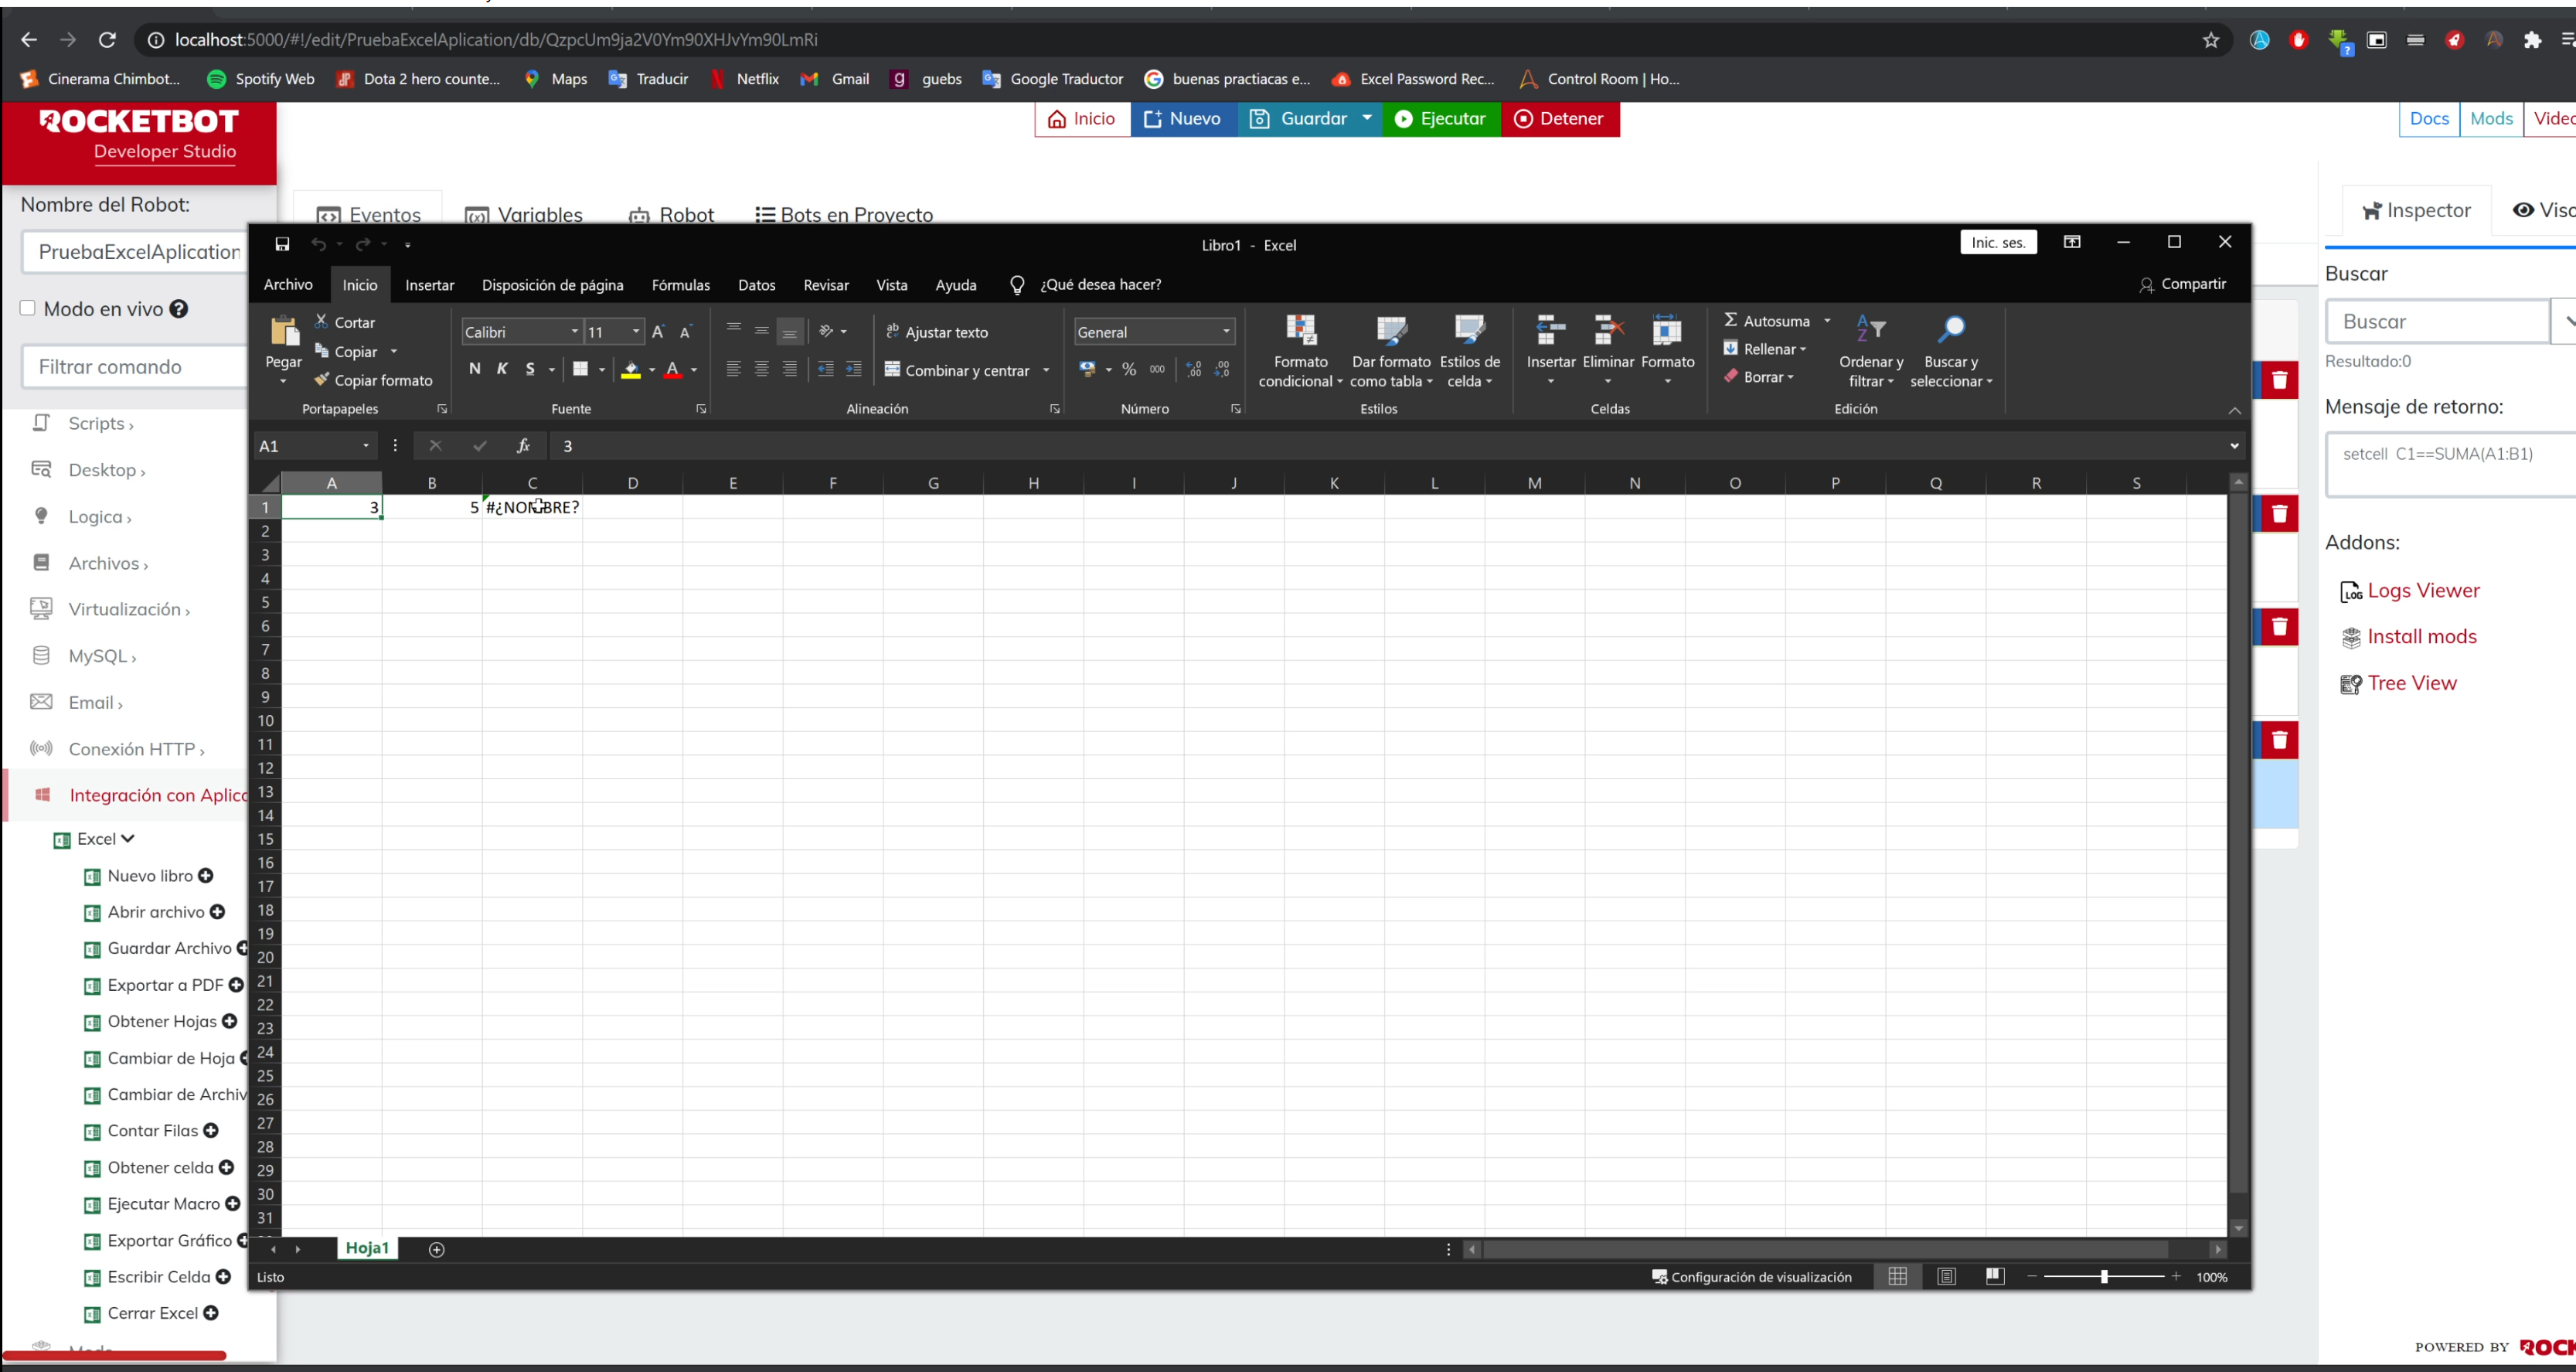Viewport: 2576px width, 1372px height.
Task: Click the insert function fx icon
Action: 523,446
